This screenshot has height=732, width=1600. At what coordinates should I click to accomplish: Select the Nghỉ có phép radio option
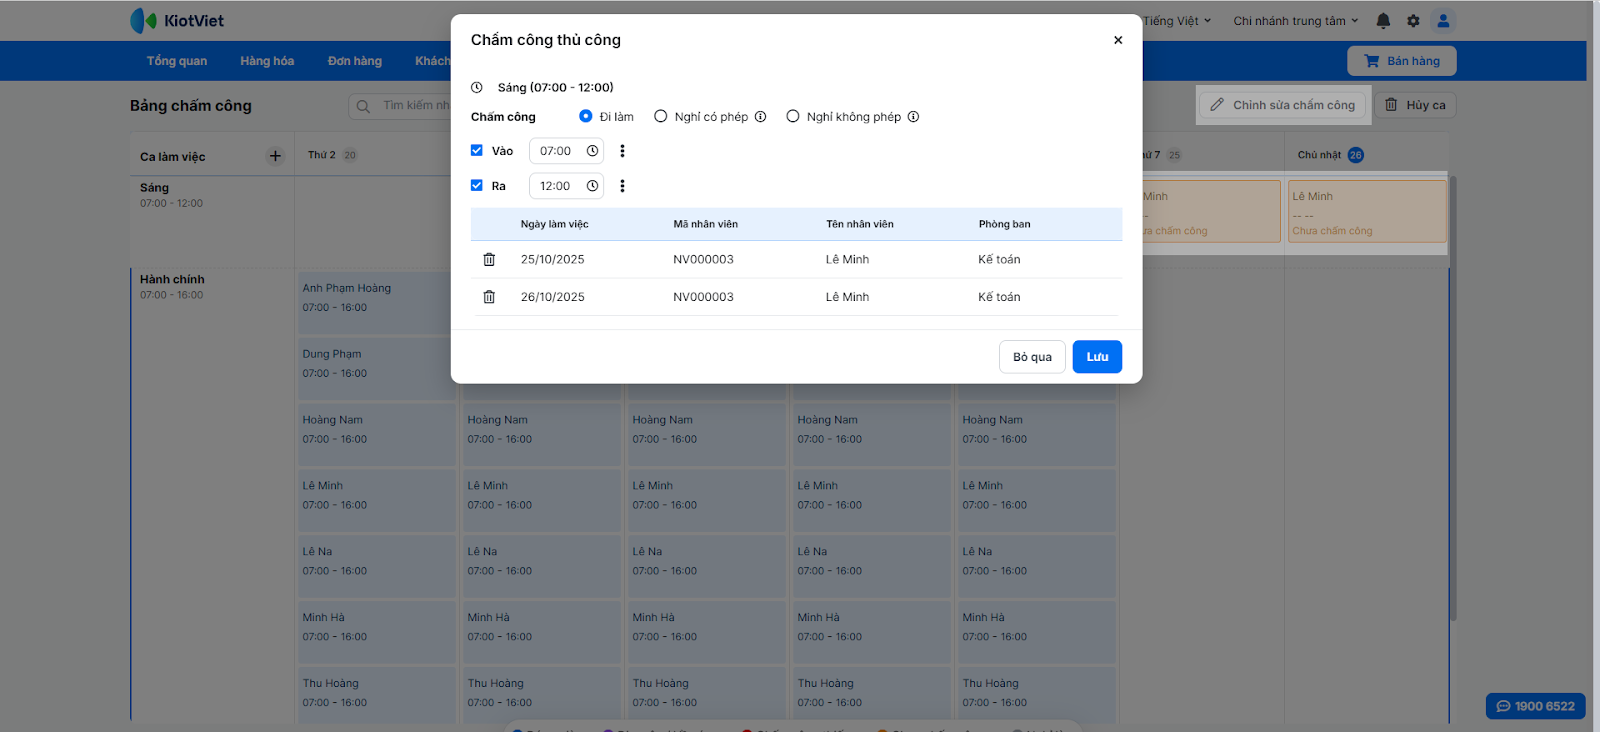point(661,117)
